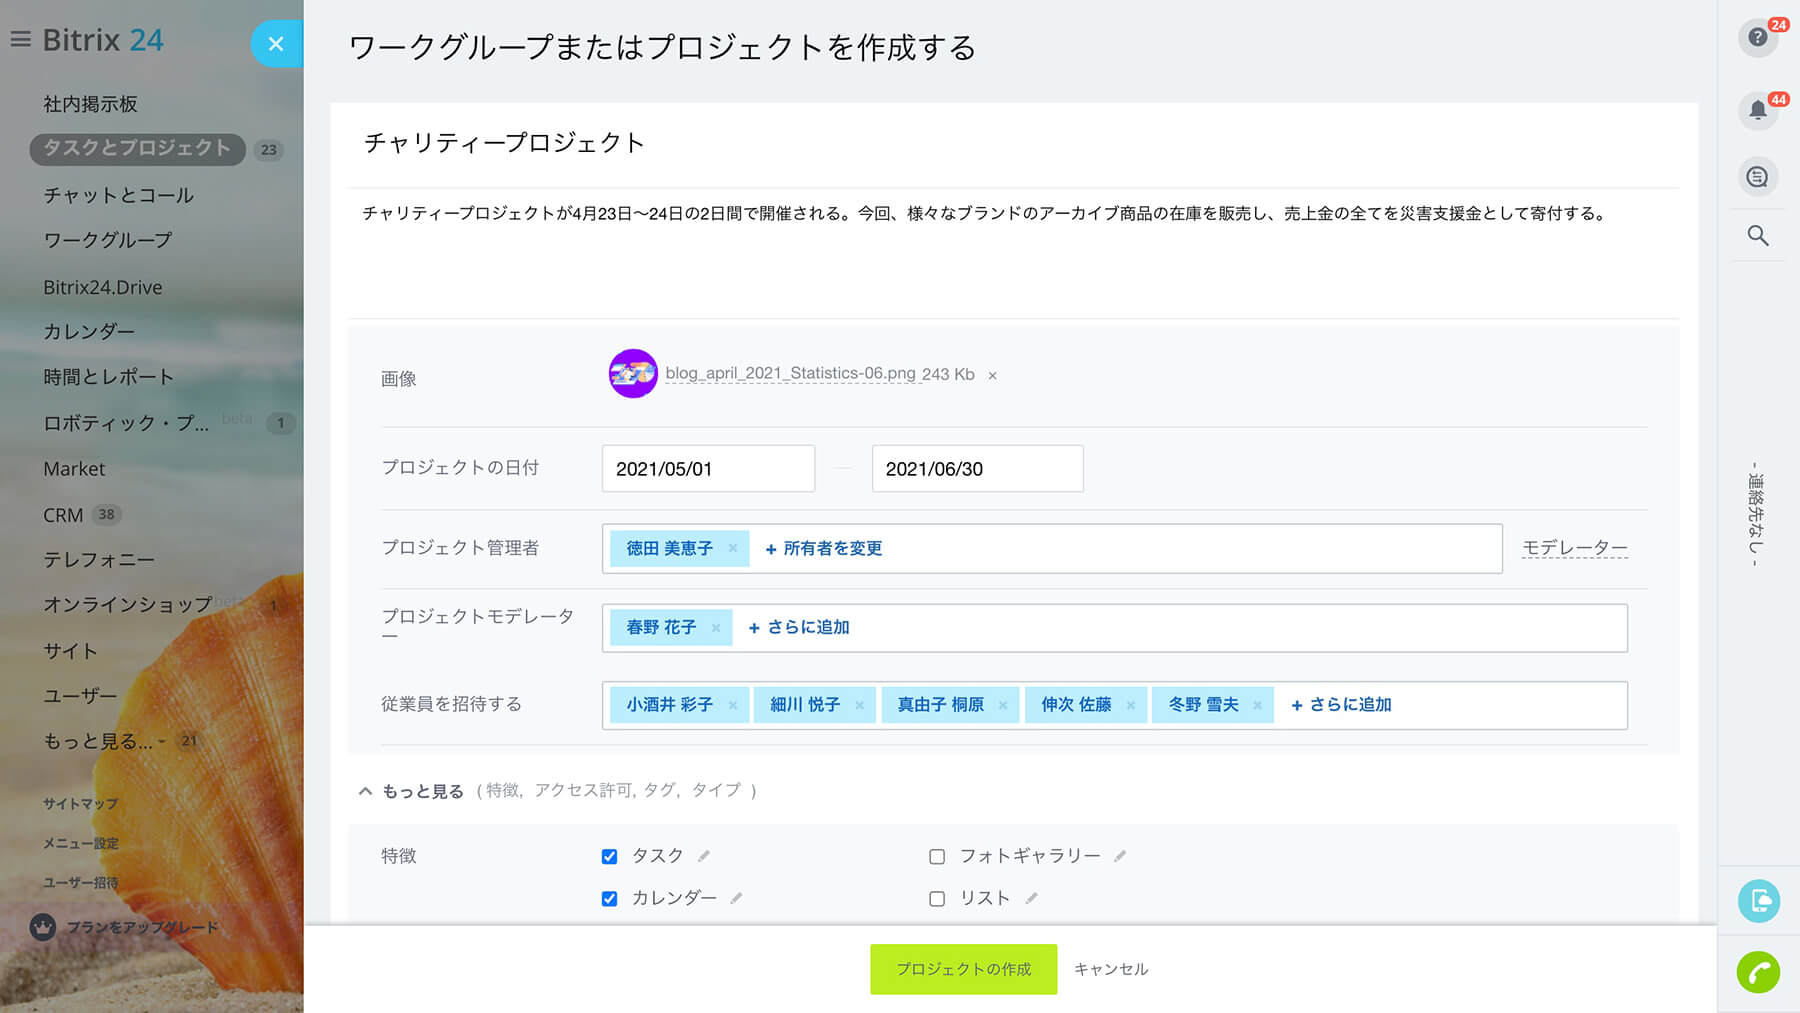This screenshot has height=1013, width=1800.
Task: Click into the project description text area
Action: 1014,253
